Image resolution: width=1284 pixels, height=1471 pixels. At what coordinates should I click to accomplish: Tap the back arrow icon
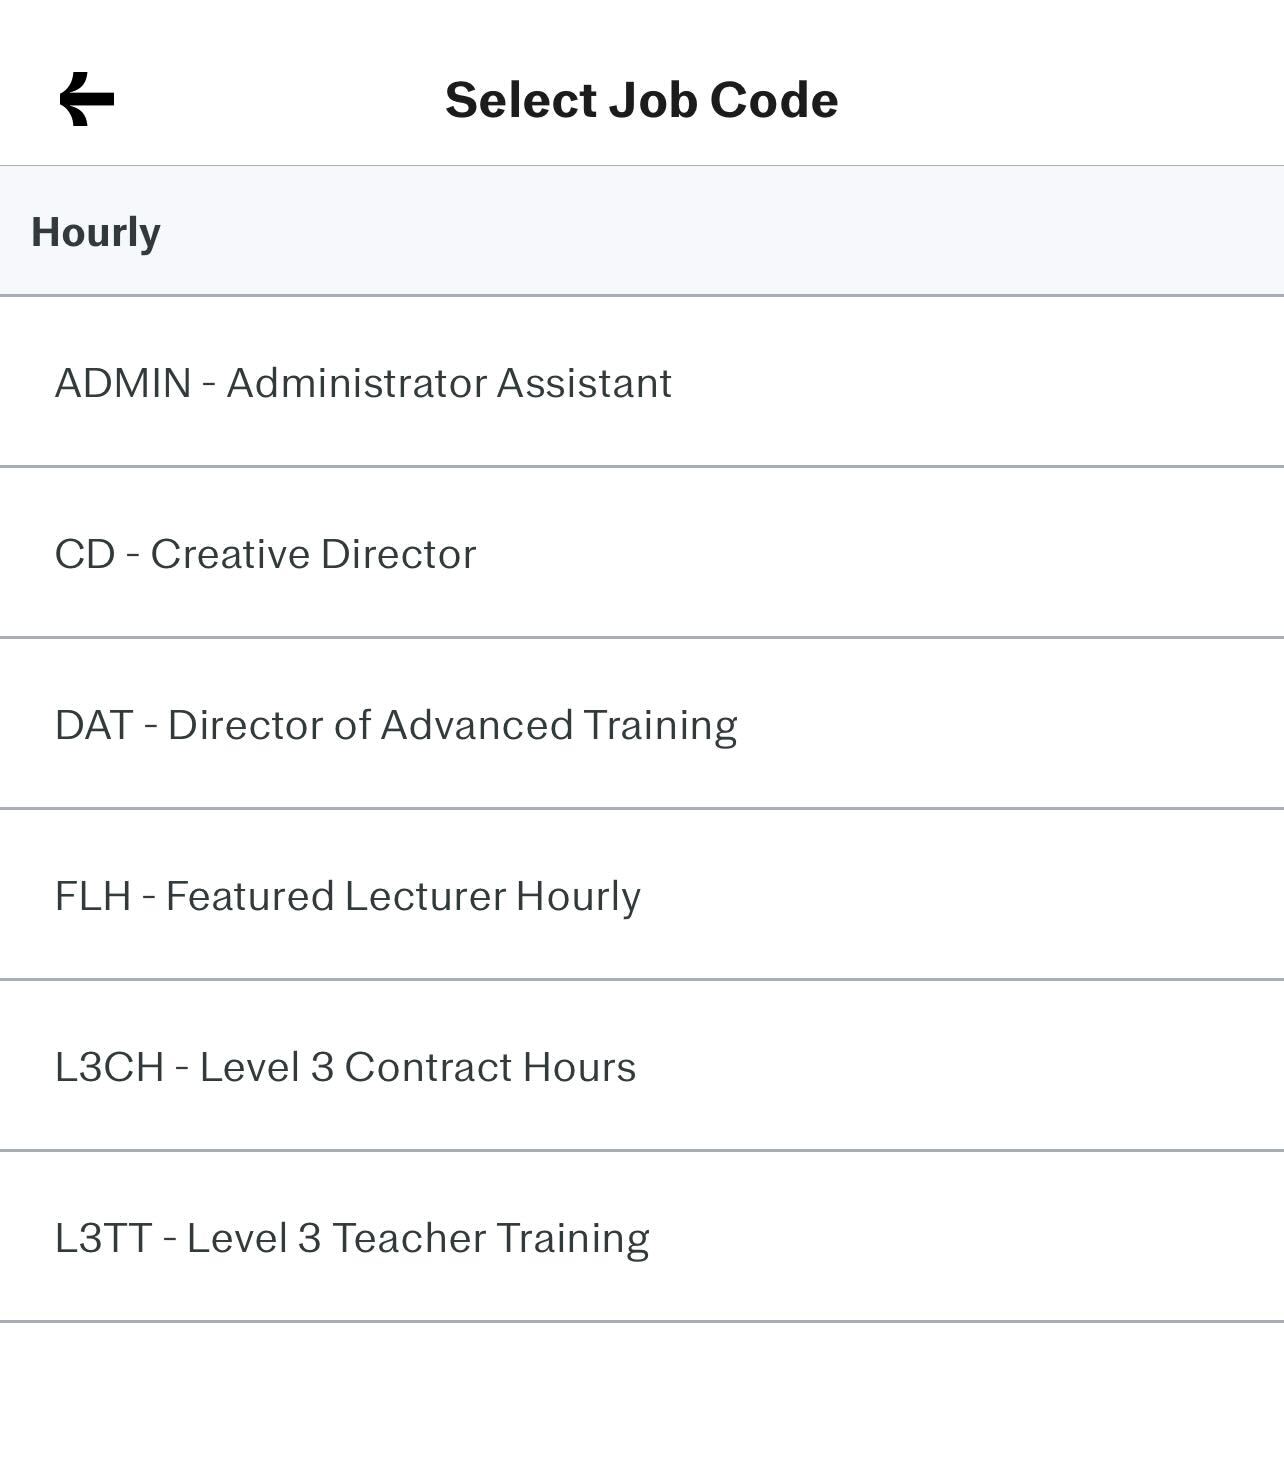[87, 99]
